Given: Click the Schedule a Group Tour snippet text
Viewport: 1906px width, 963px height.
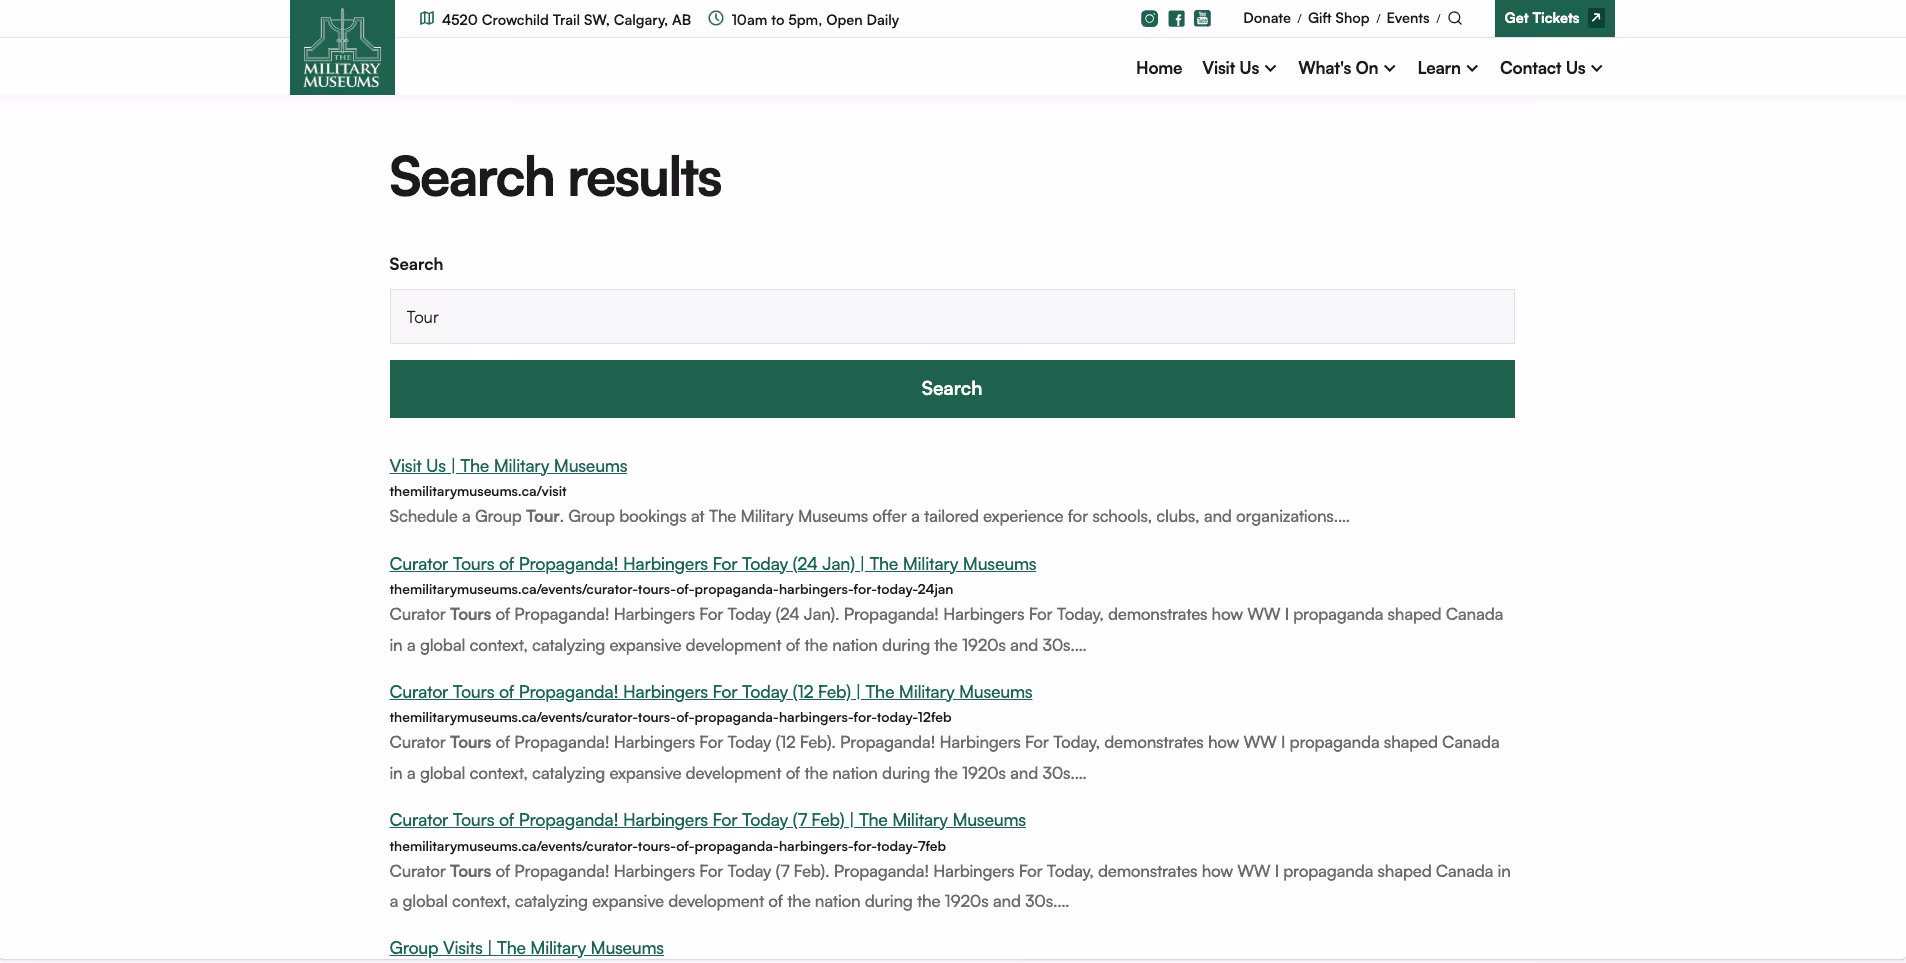Looking at the screenshot, I should 869,516.
